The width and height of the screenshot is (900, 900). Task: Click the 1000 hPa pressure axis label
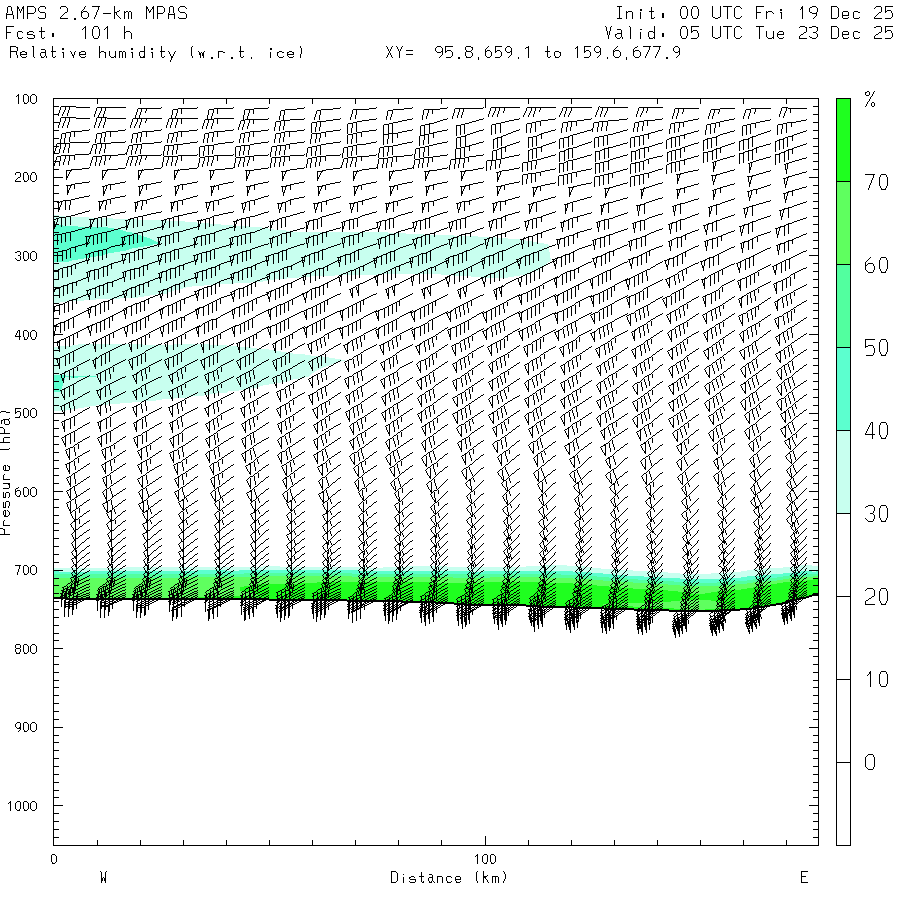click(22, 806)
